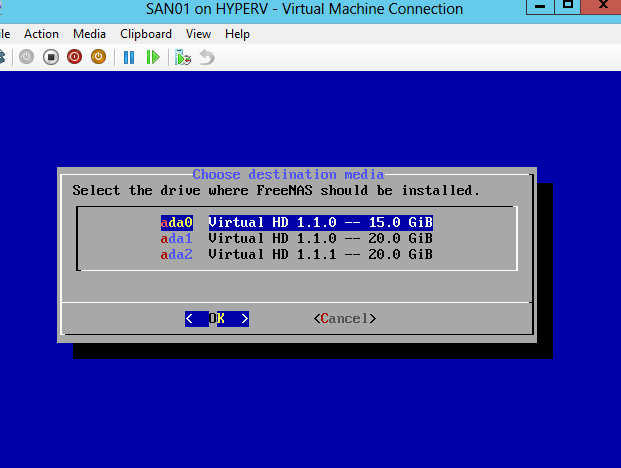Open the File menu
Viewport: 621px width, 468px height.
(x=5, y=34)
